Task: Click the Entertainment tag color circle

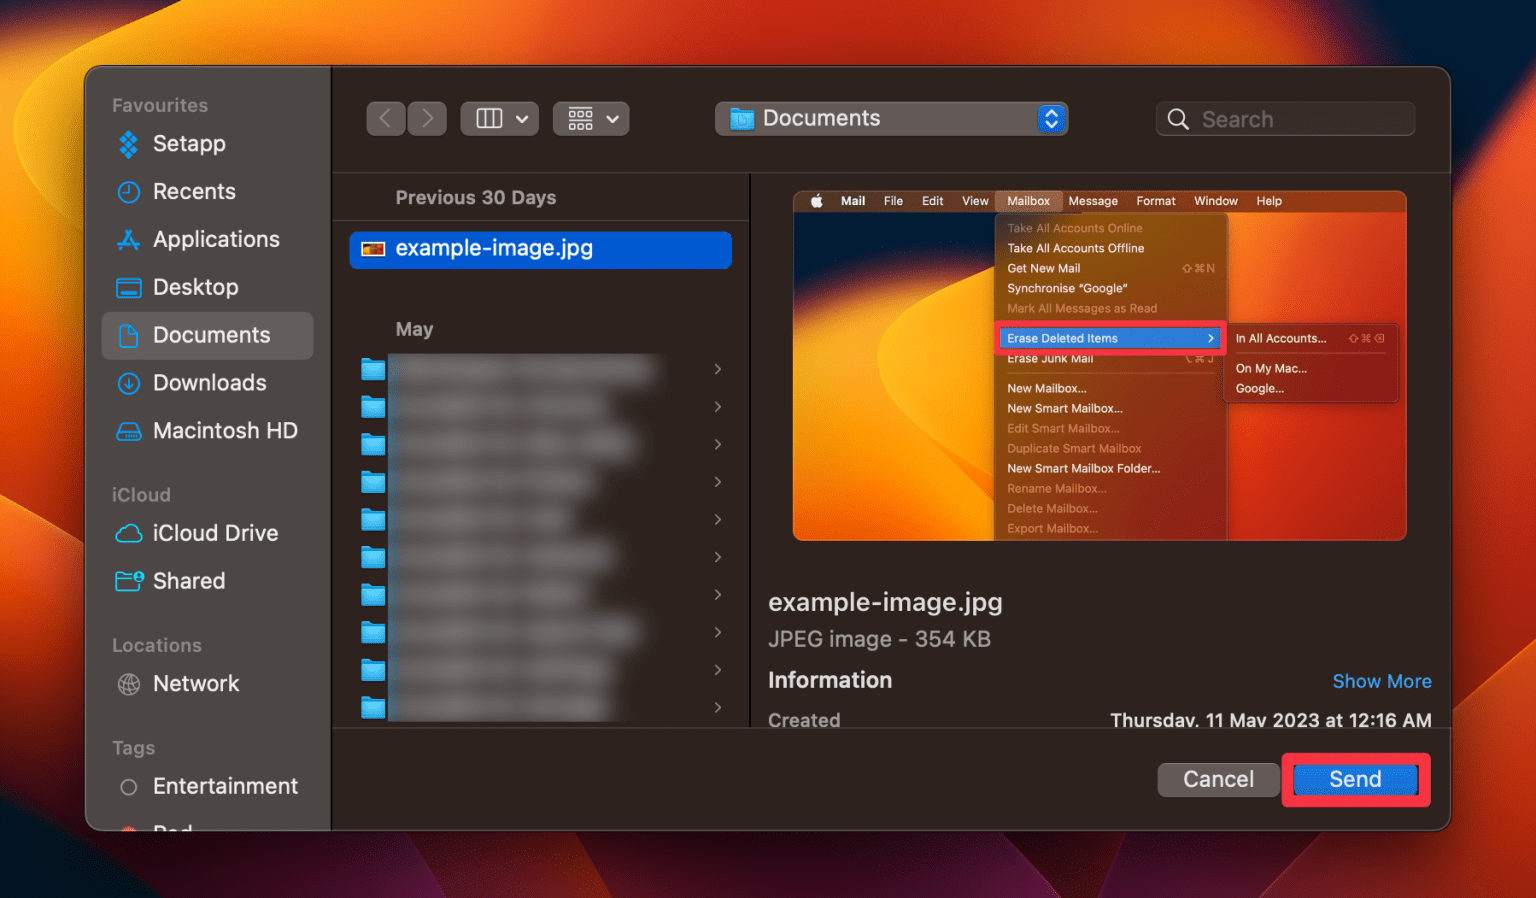Action: click(x=128, y=787)
